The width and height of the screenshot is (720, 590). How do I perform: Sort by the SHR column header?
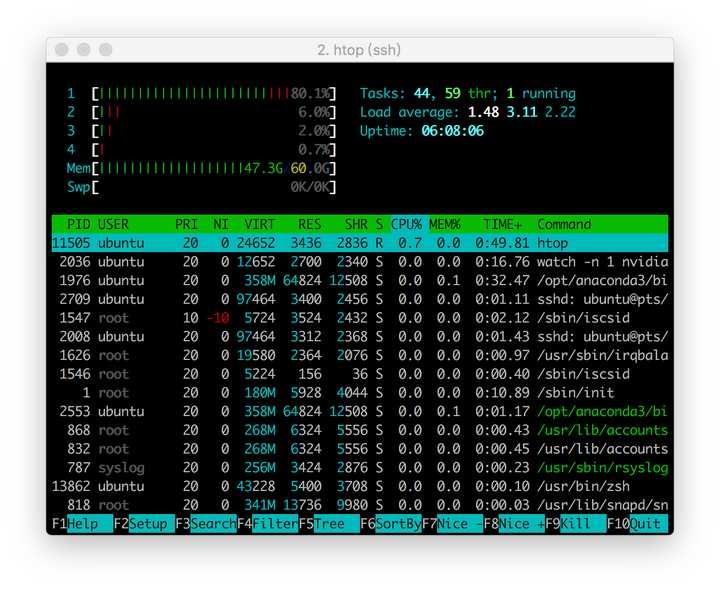(x=356, y=224)
